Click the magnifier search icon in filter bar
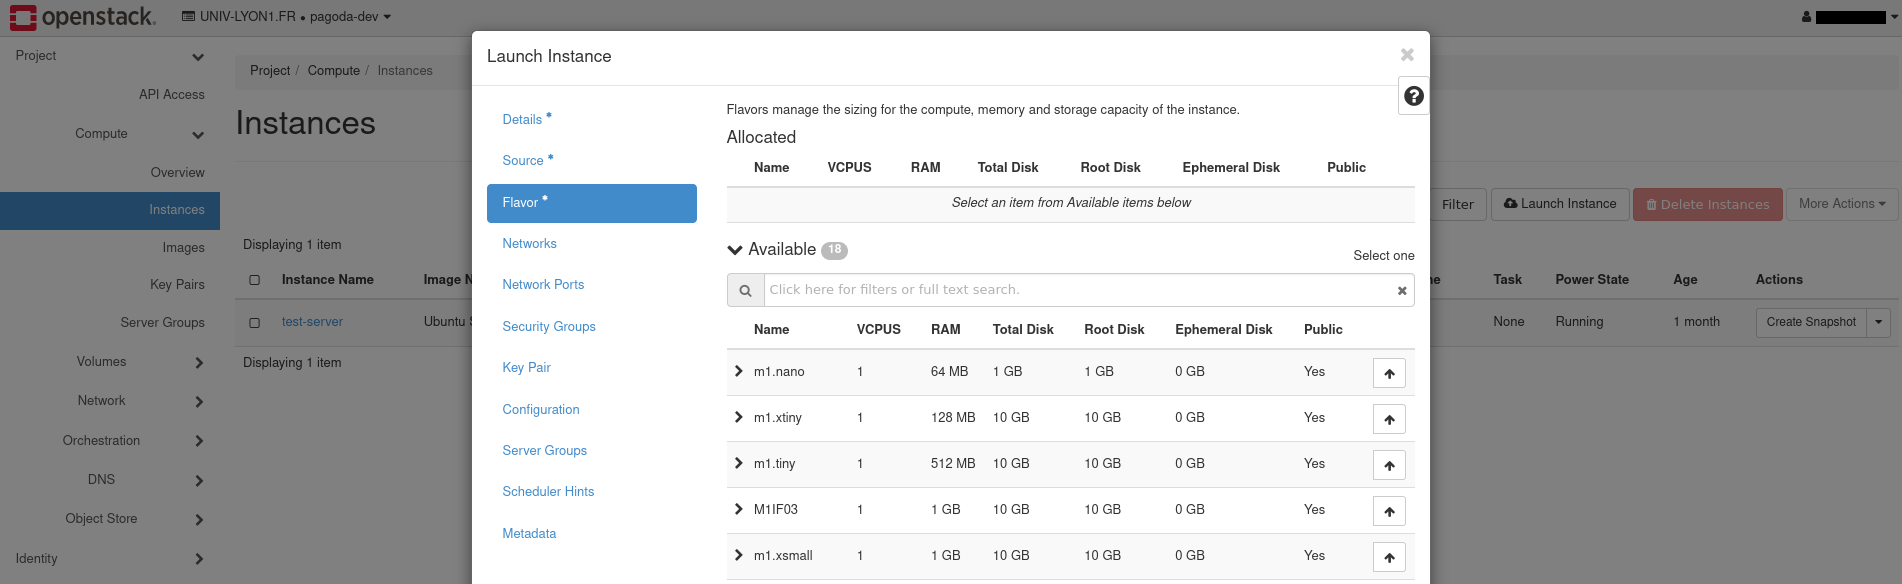The height and width of the screenshot is (584, 1902). [745, 291]
